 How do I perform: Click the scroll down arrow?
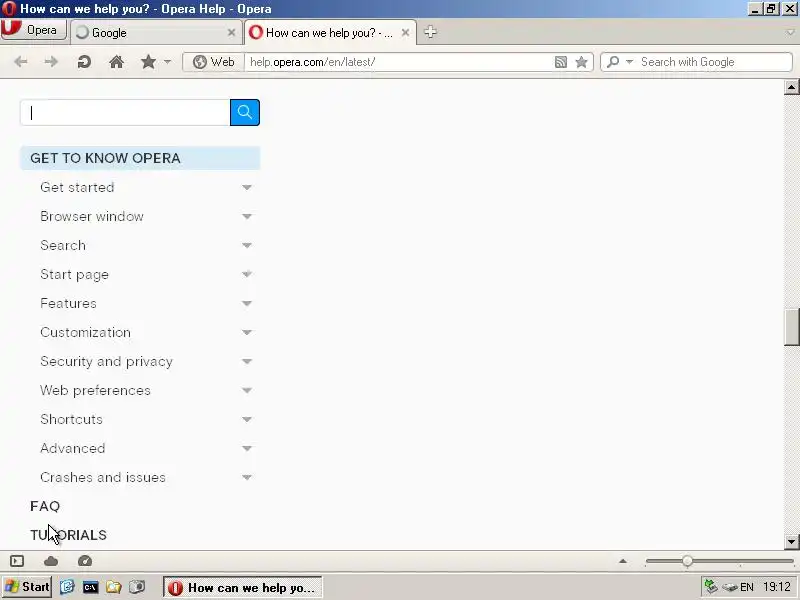(x=791, y=542)
